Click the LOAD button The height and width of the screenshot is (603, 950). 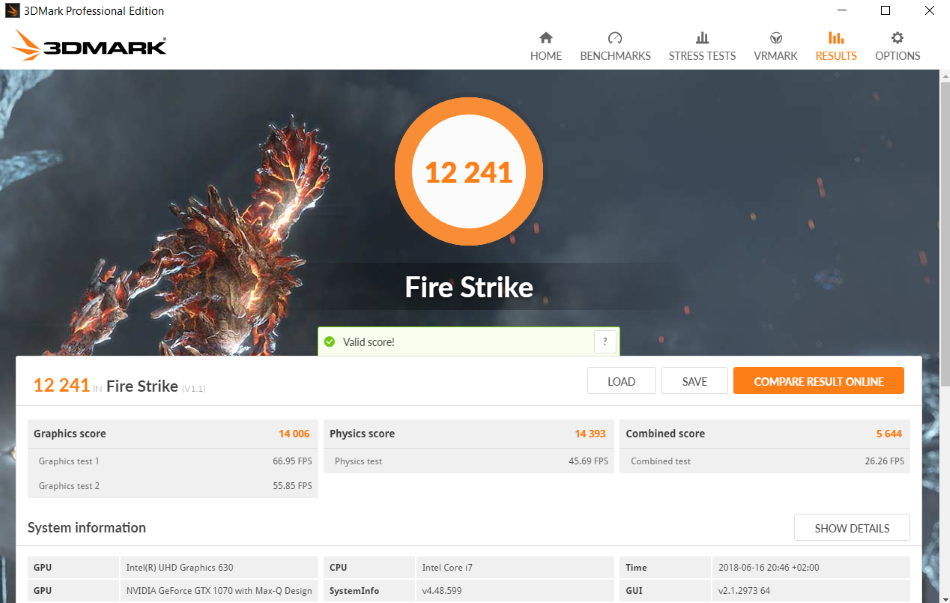click(x=621, y=381)
